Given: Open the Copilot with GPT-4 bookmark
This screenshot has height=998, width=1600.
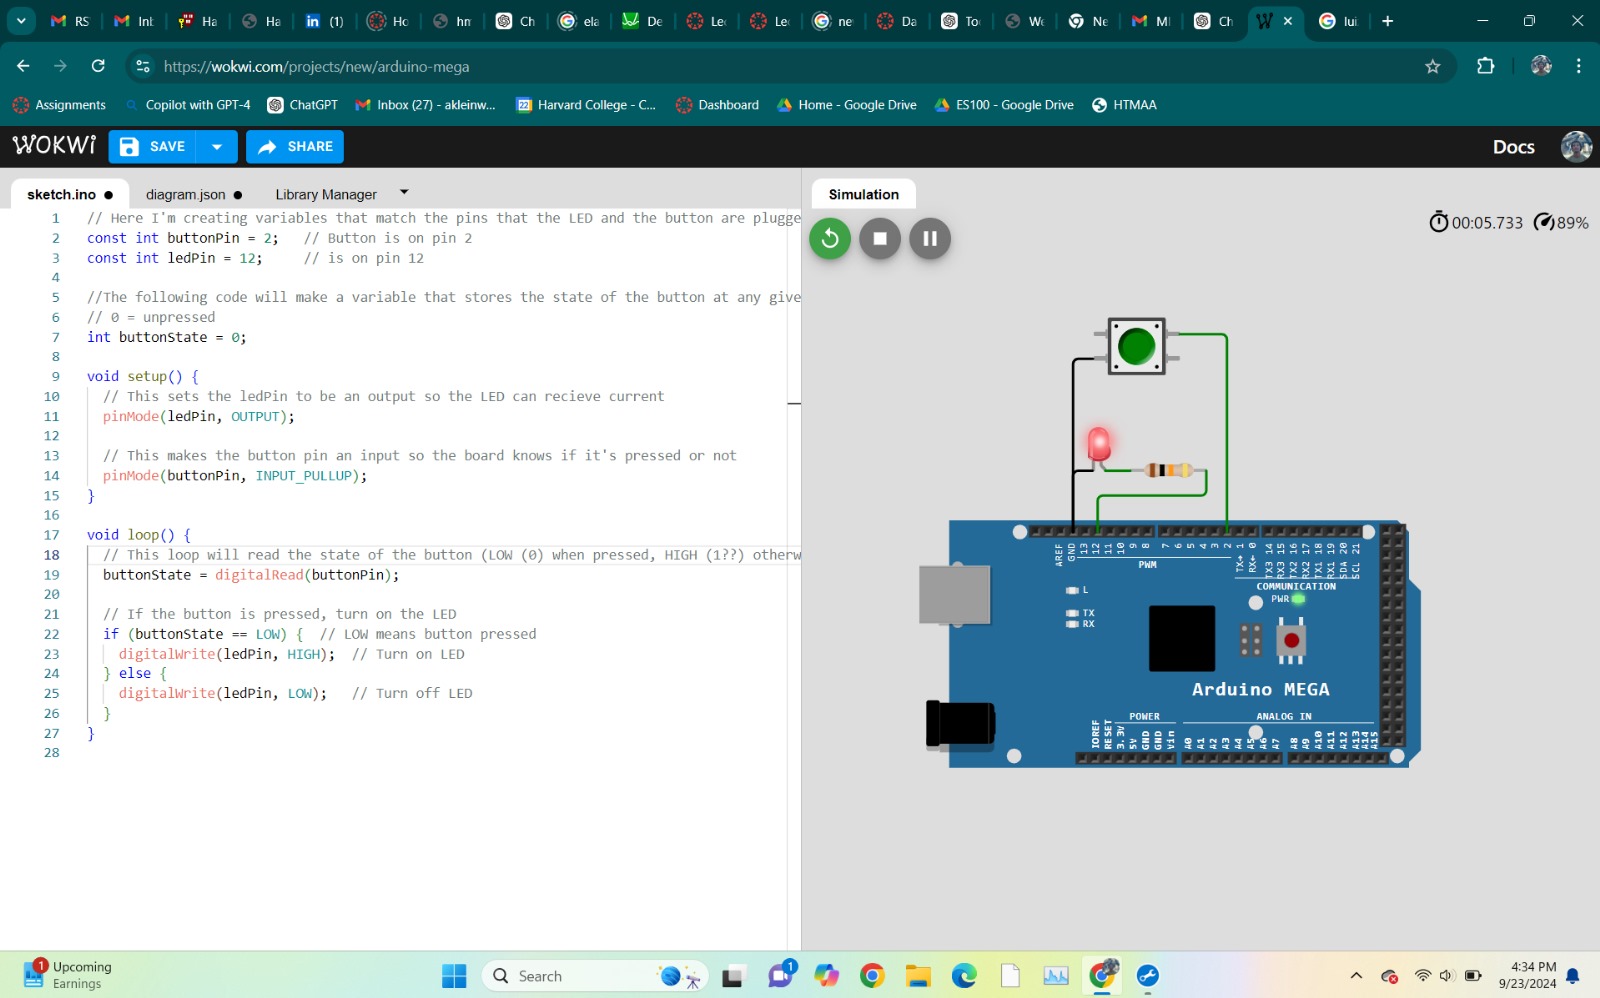Looking at the screenshot, I should pos(187,105).
